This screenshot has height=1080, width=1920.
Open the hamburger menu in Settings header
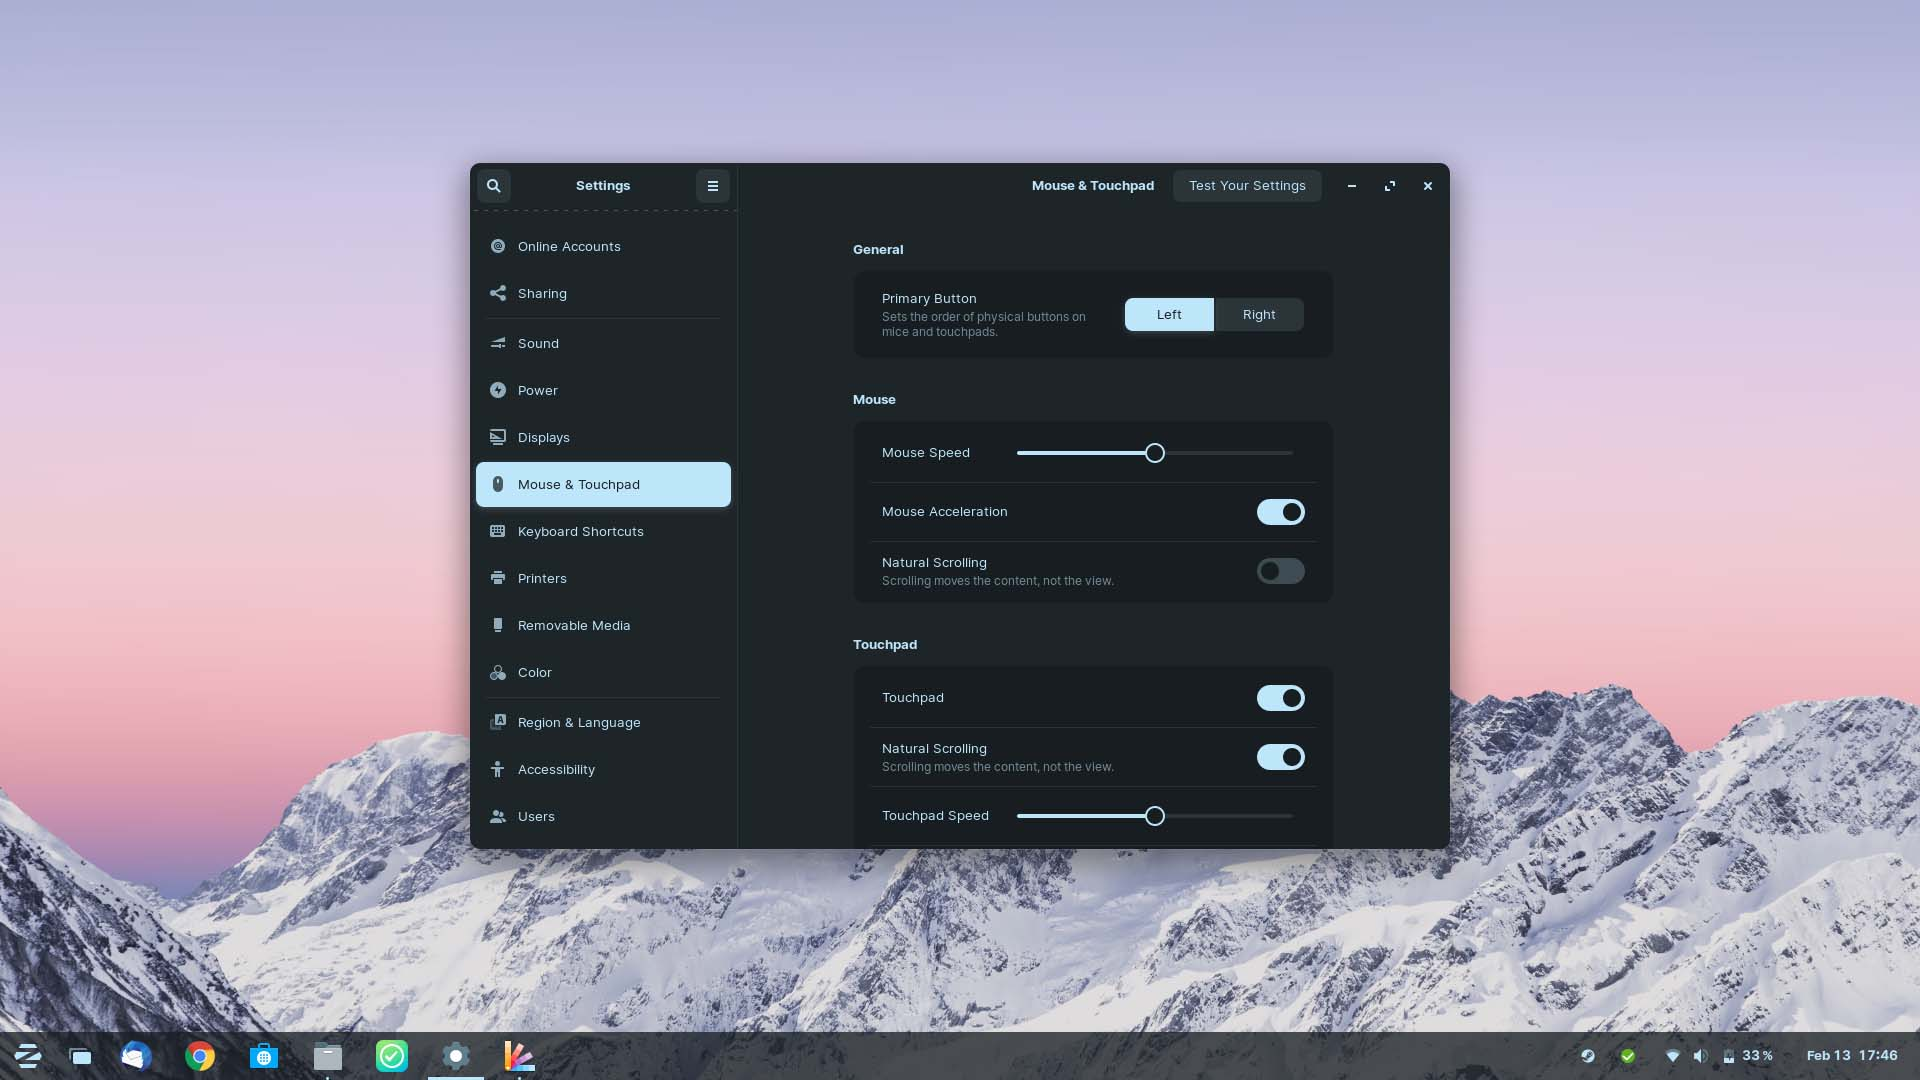coord(712,186)
